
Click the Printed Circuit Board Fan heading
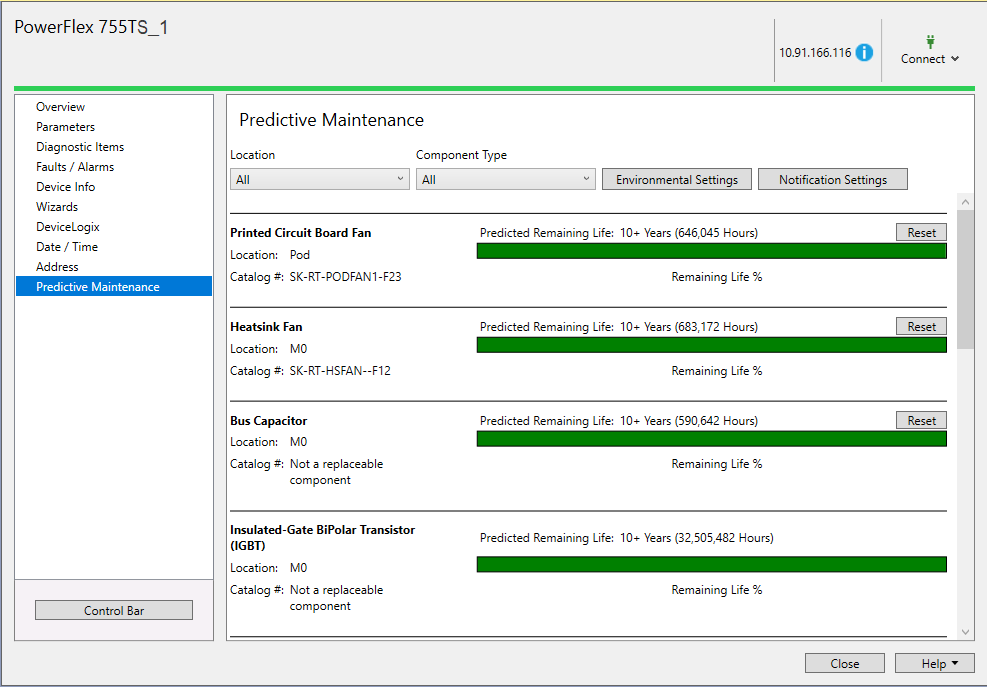point(301,232)
